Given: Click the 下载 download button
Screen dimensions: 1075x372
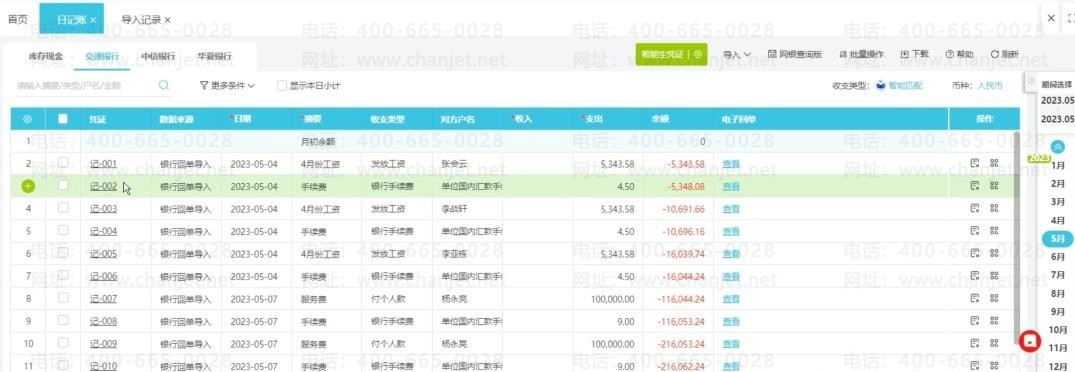Looking at the screenshot, I should [915, 54].
